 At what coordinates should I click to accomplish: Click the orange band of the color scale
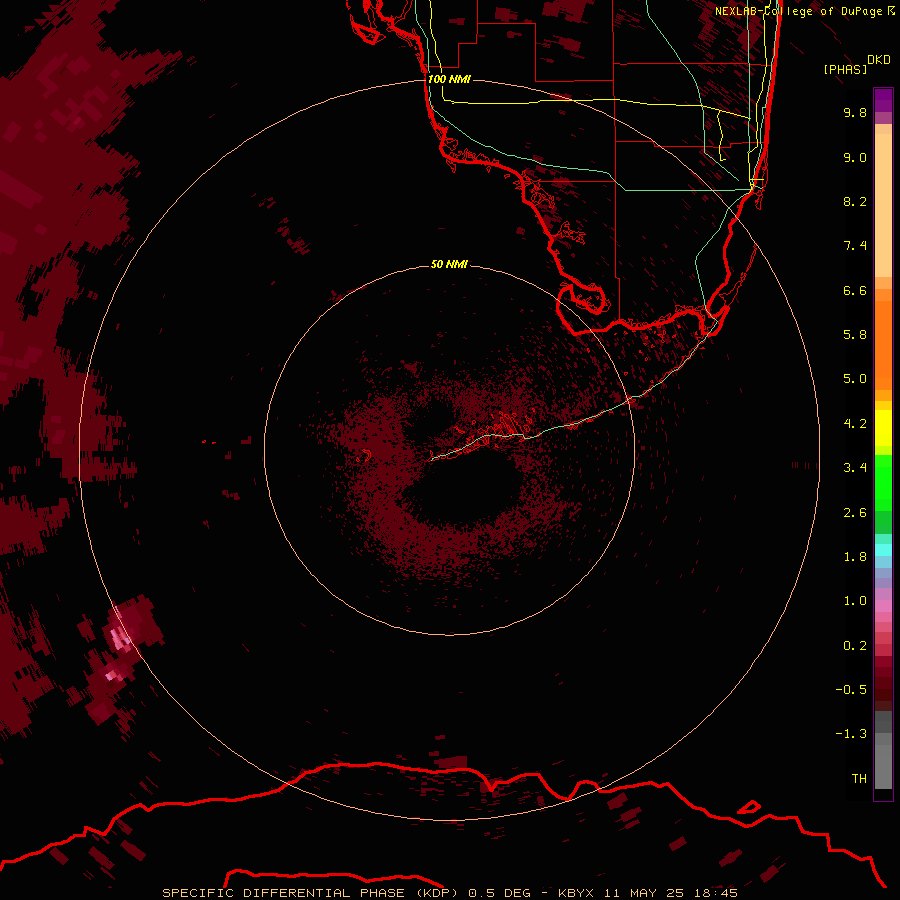(x=883, y=344)
